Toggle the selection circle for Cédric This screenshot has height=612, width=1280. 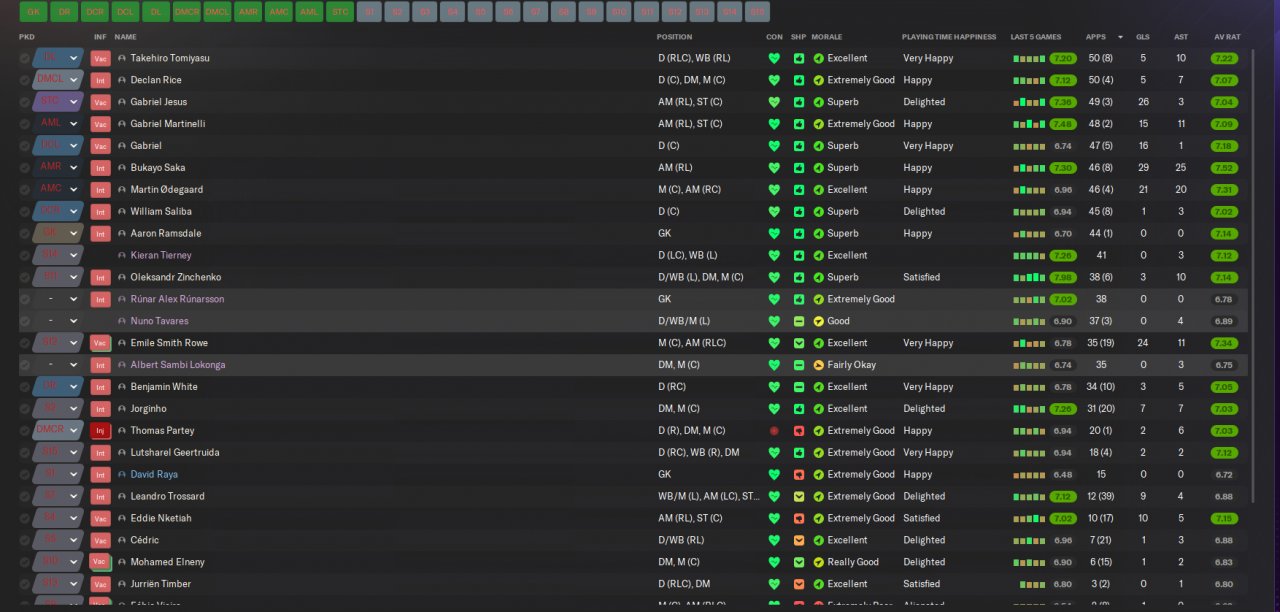tap(24, 540)
